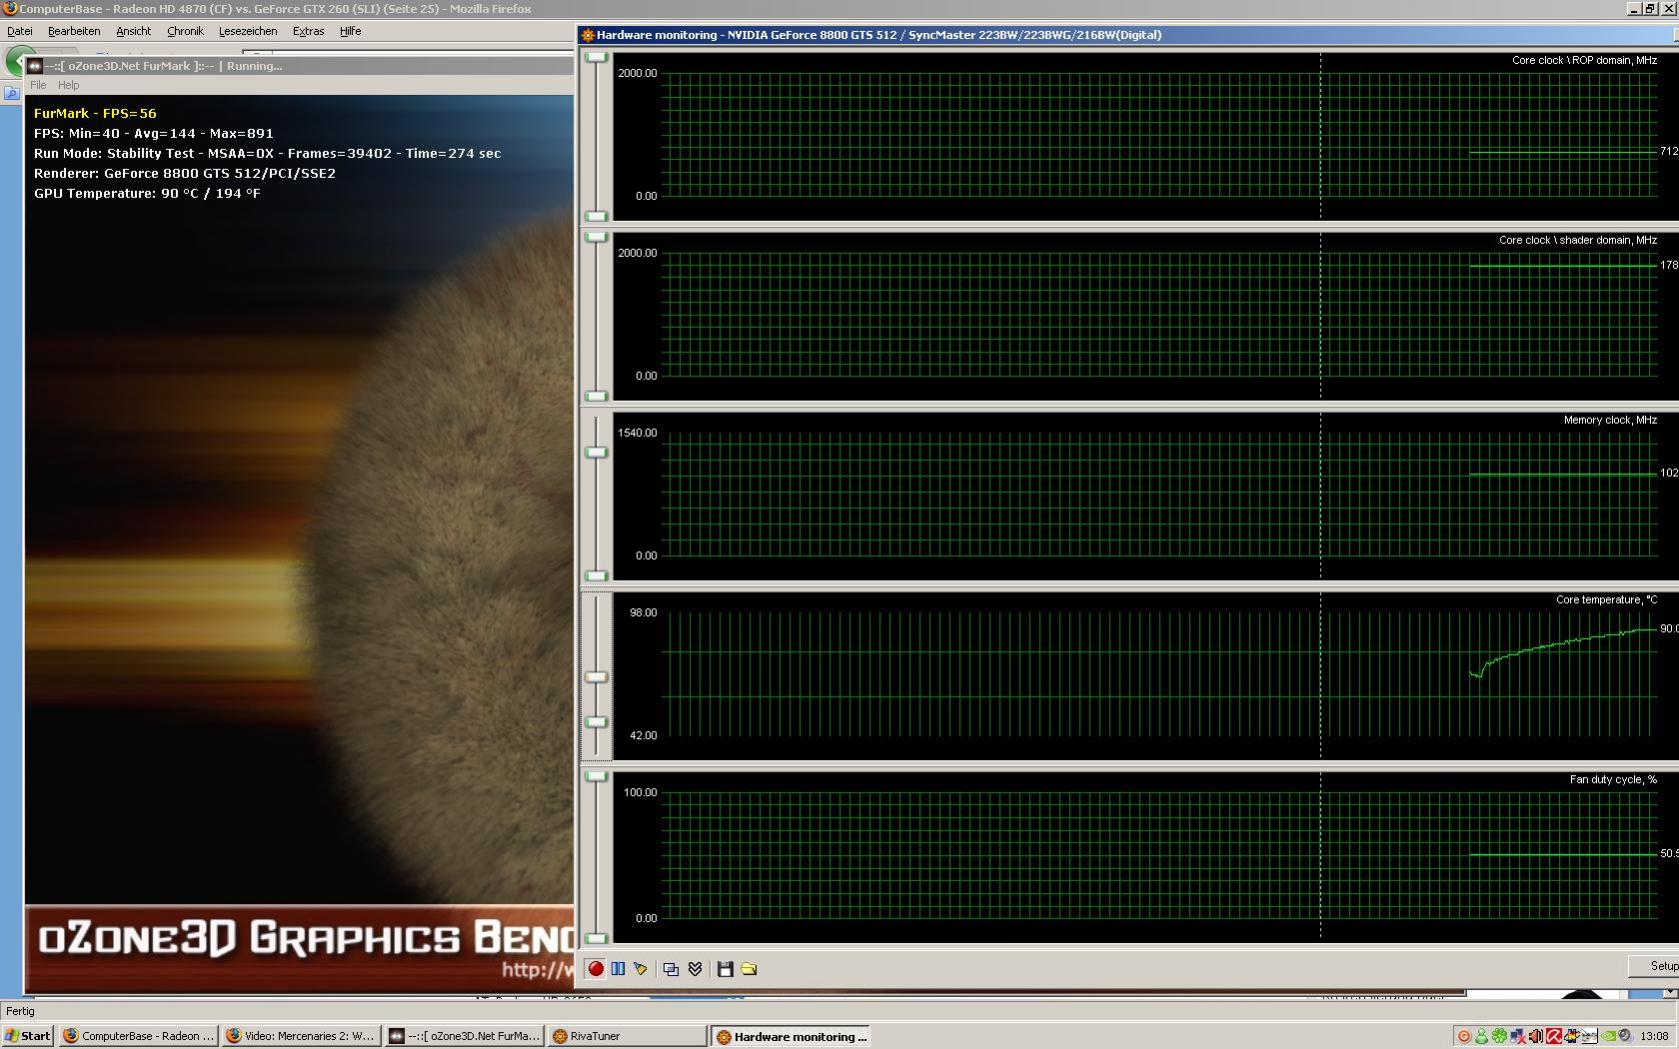Click the Core temperature, °C graph label
Screen dimensions: 1679x1049
(x=1606, y=600)
